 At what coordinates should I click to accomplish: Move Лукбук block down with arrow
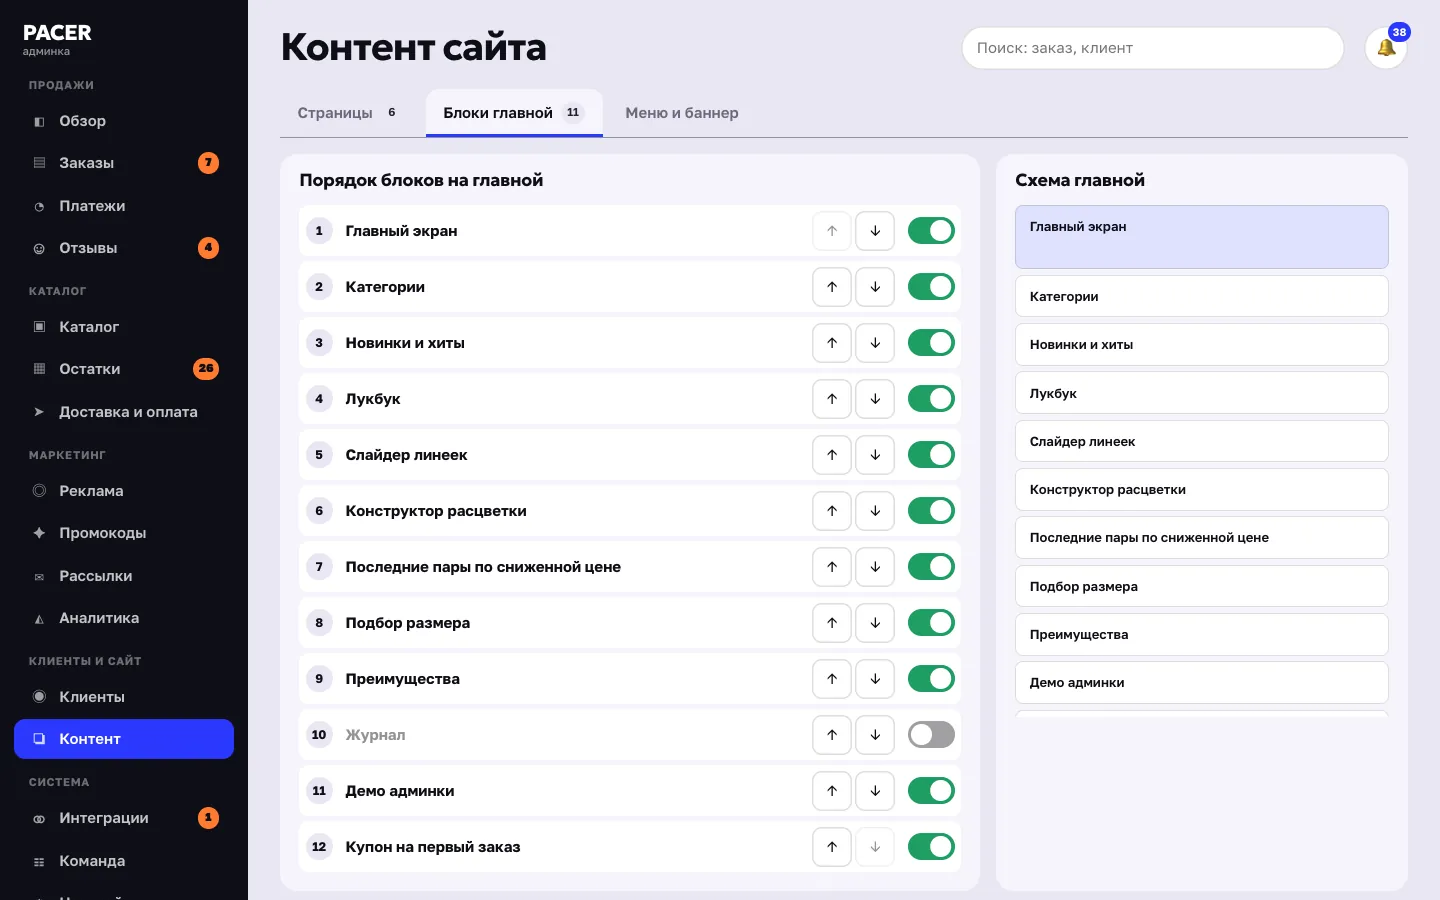point(875,399)
